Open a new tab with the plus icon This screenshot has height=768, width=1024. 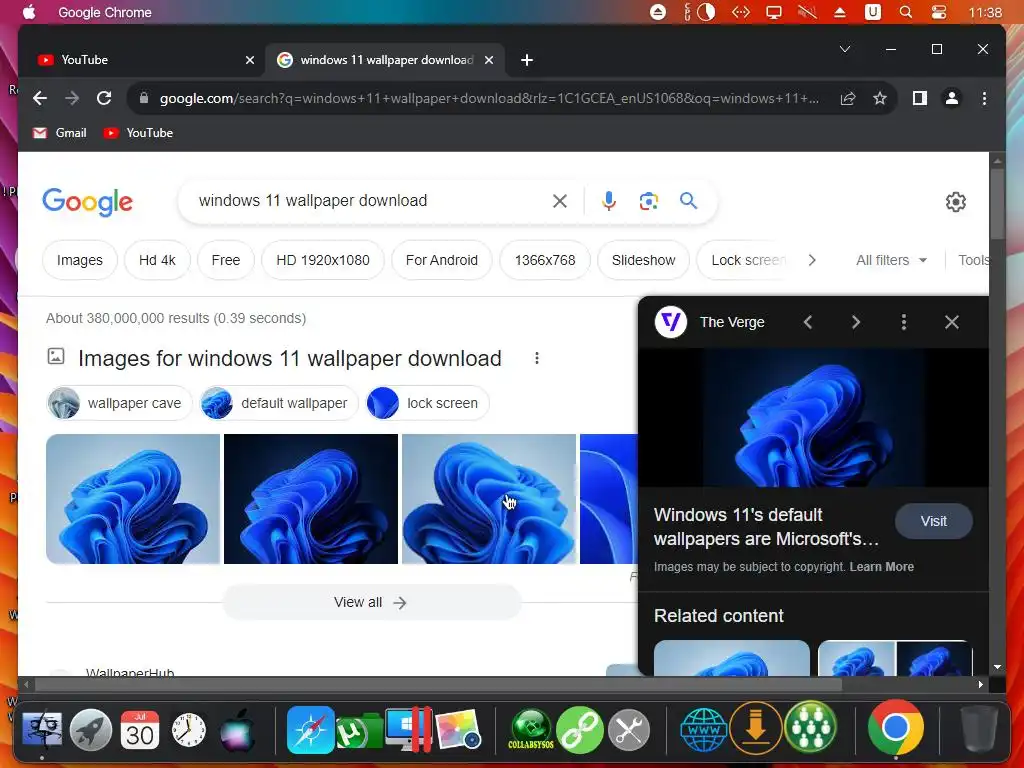[527, 60]
